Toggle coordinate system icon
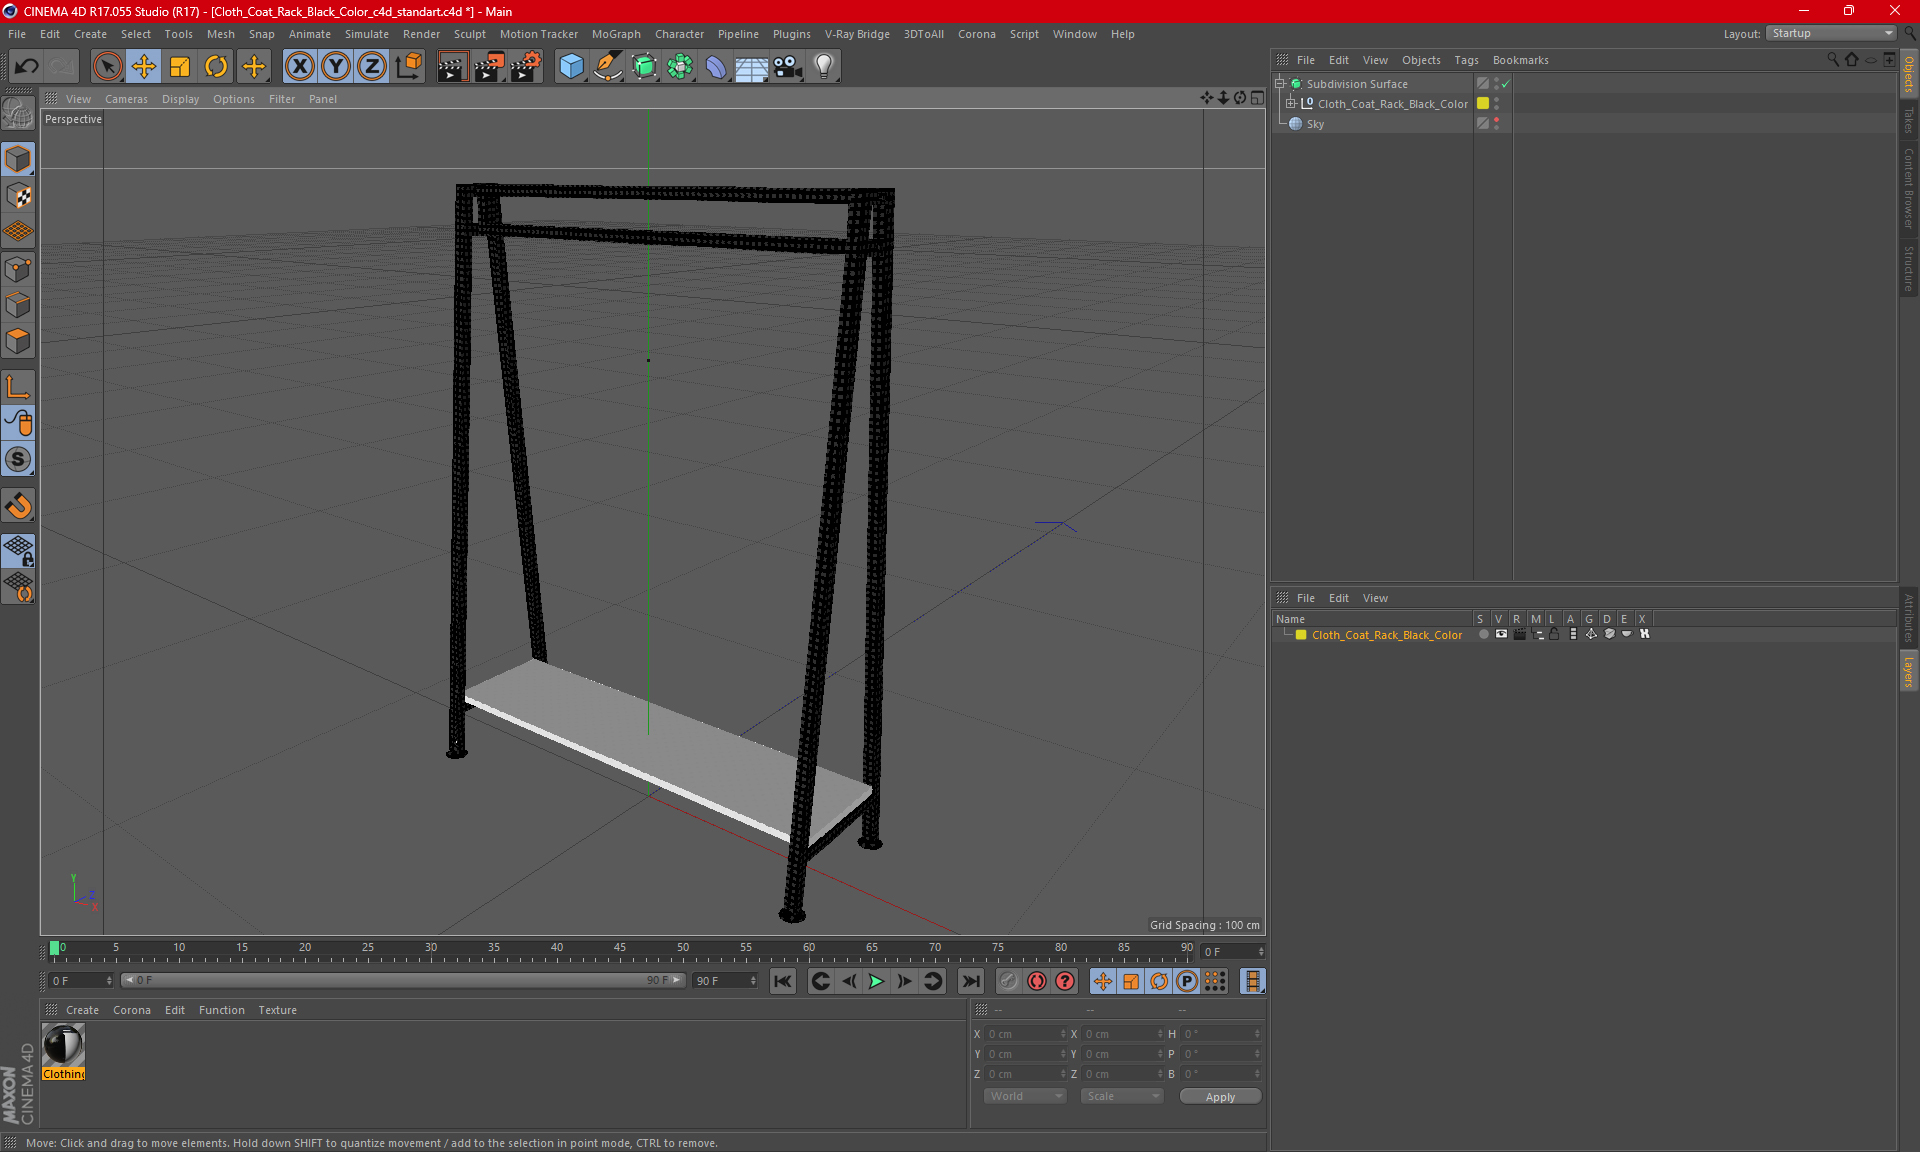Viewport: 1920px width, 1152px height. (x=408, y=67)
